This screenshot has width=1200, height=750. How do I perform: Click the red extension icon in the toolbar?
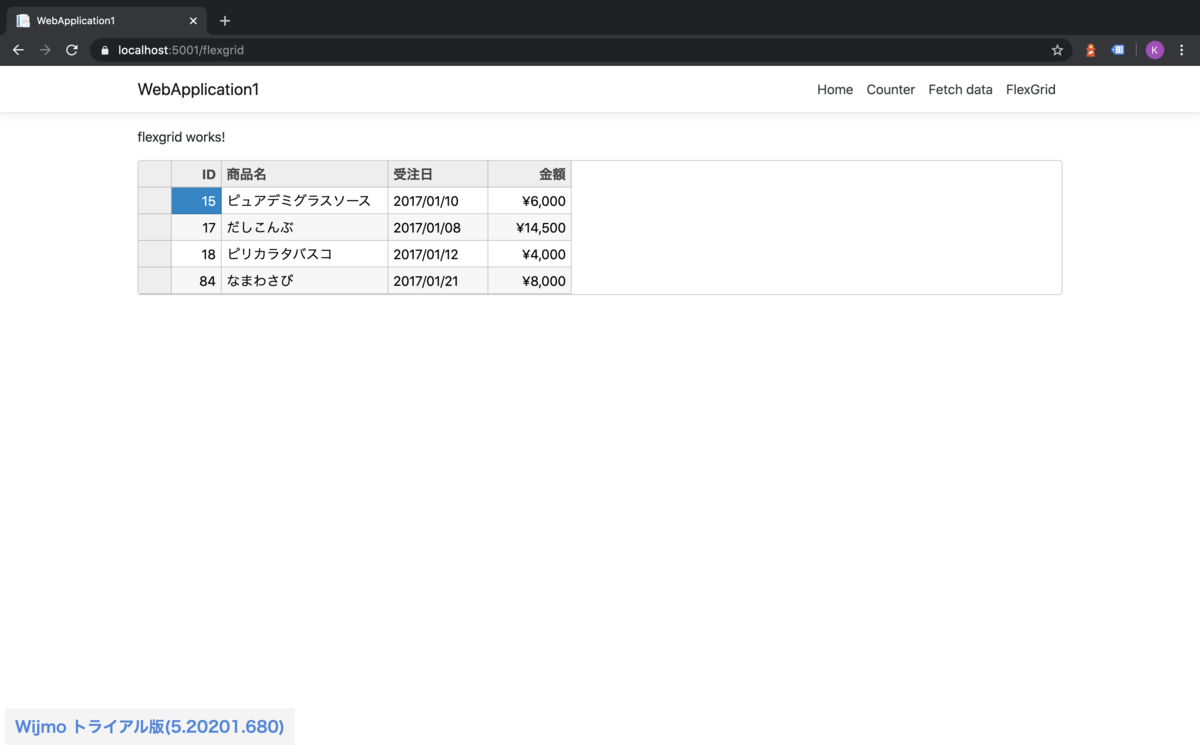(x=1091, y=50)
